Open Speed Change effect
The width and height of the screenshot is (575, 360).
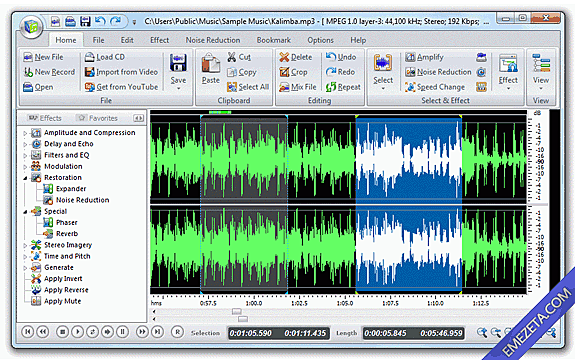click(435, 87)
